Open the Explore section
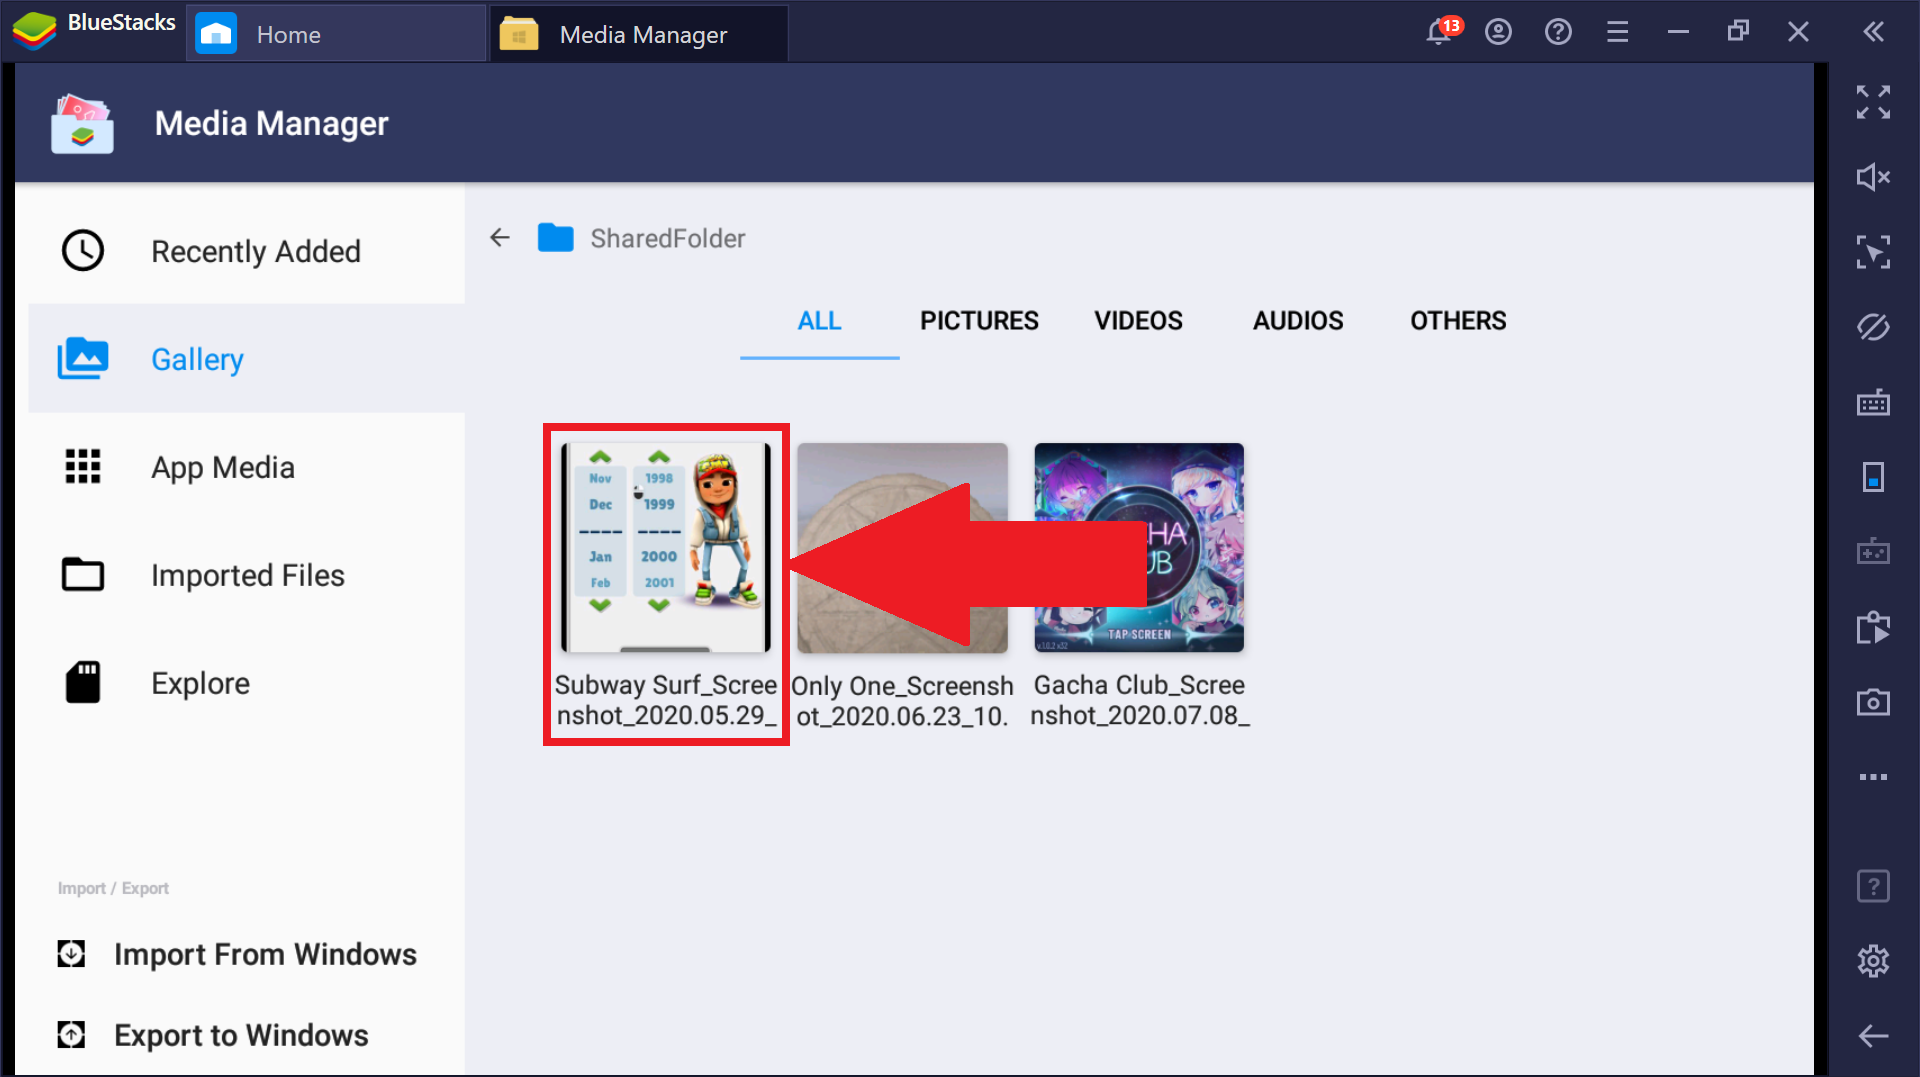 [x=246, y=683]
